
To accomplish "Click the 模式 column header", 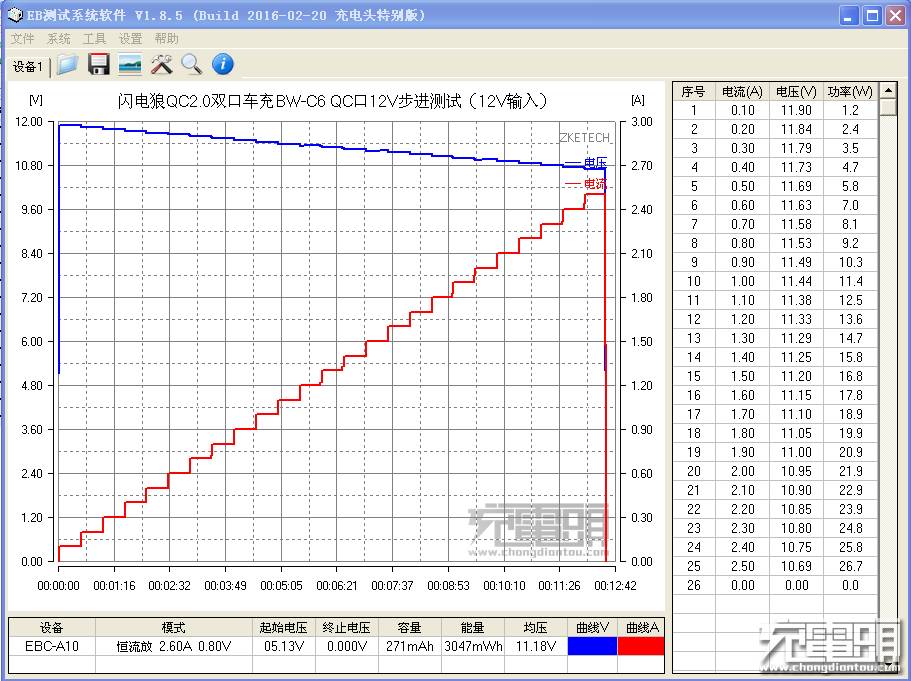I will click(x=173, y=628).
